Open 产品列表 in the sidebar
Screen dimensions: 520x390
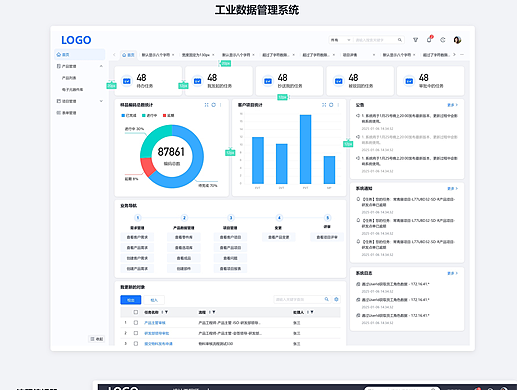click(69, 78)
